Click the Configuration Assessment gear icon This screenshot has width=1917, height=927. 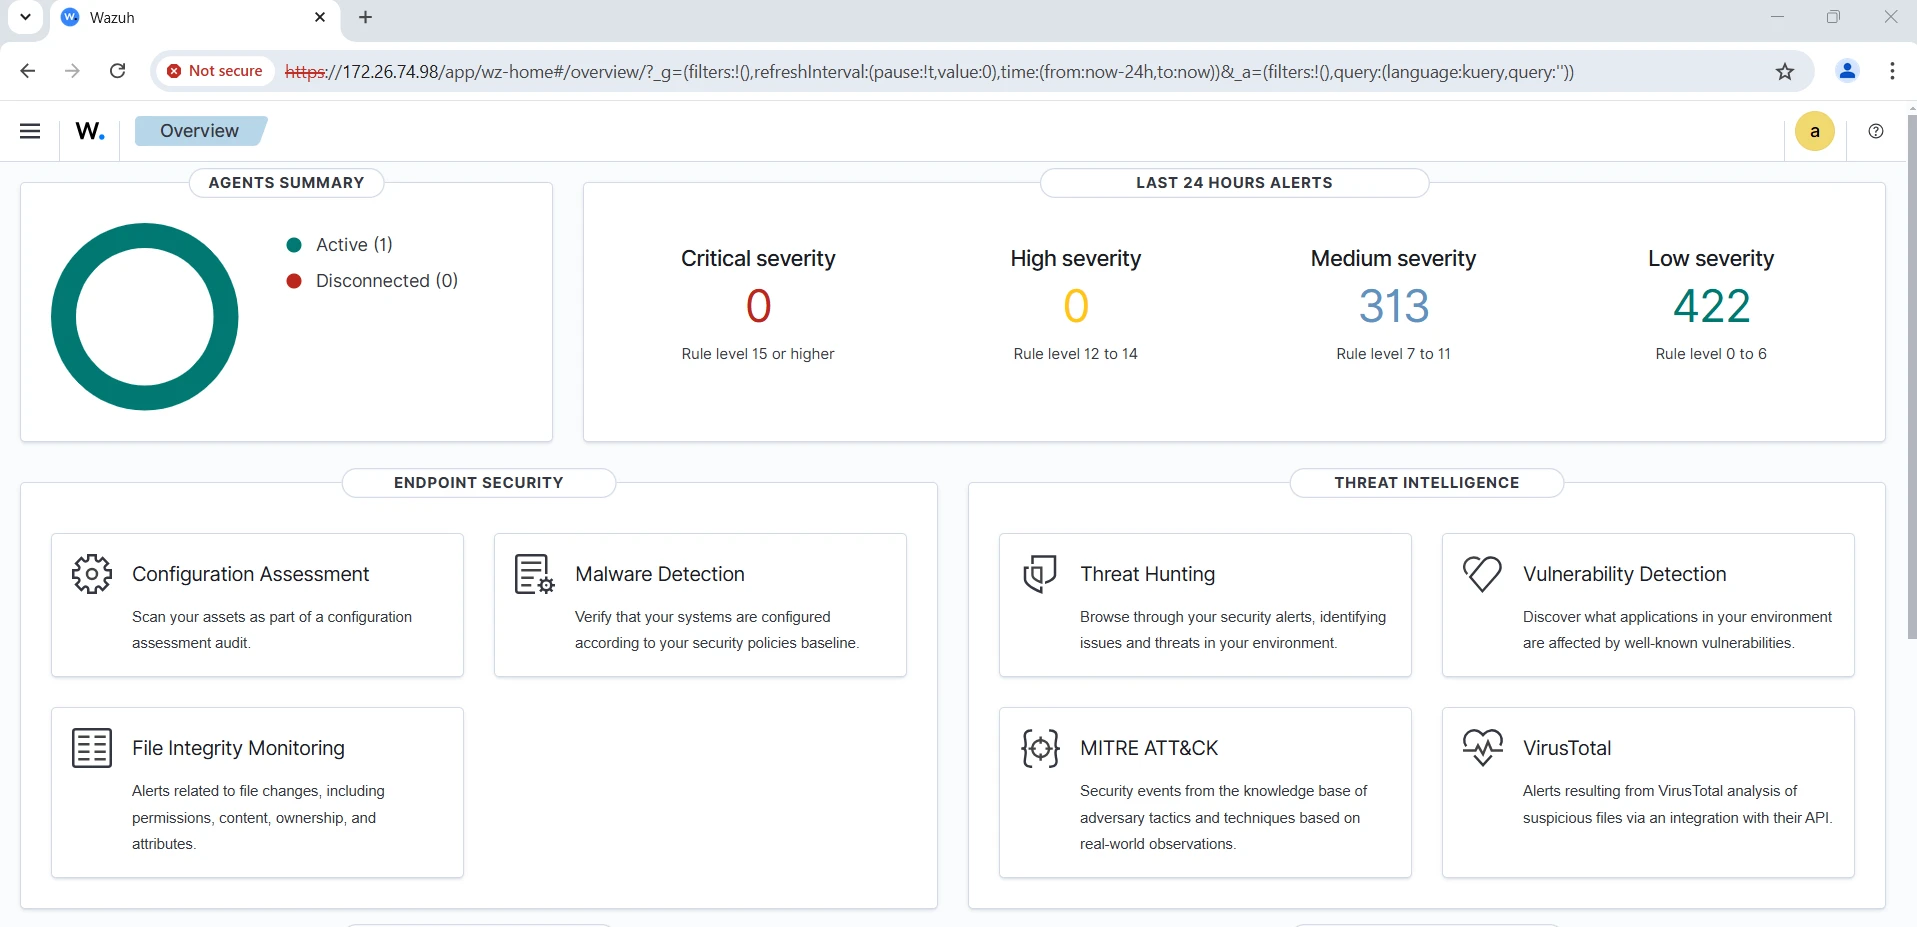point(92,574)
